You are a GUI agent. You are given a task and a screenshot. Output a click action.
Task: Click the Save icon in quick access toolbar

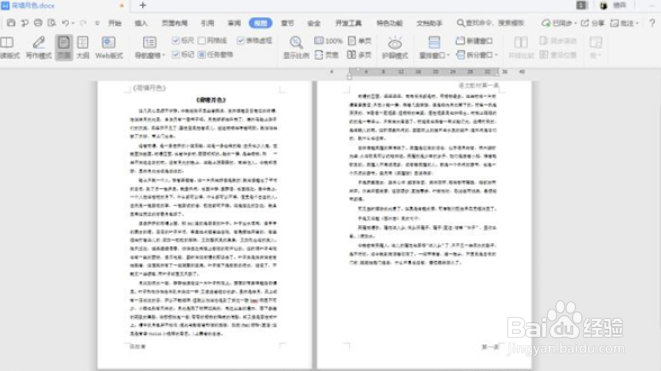[x=11, y=23]
